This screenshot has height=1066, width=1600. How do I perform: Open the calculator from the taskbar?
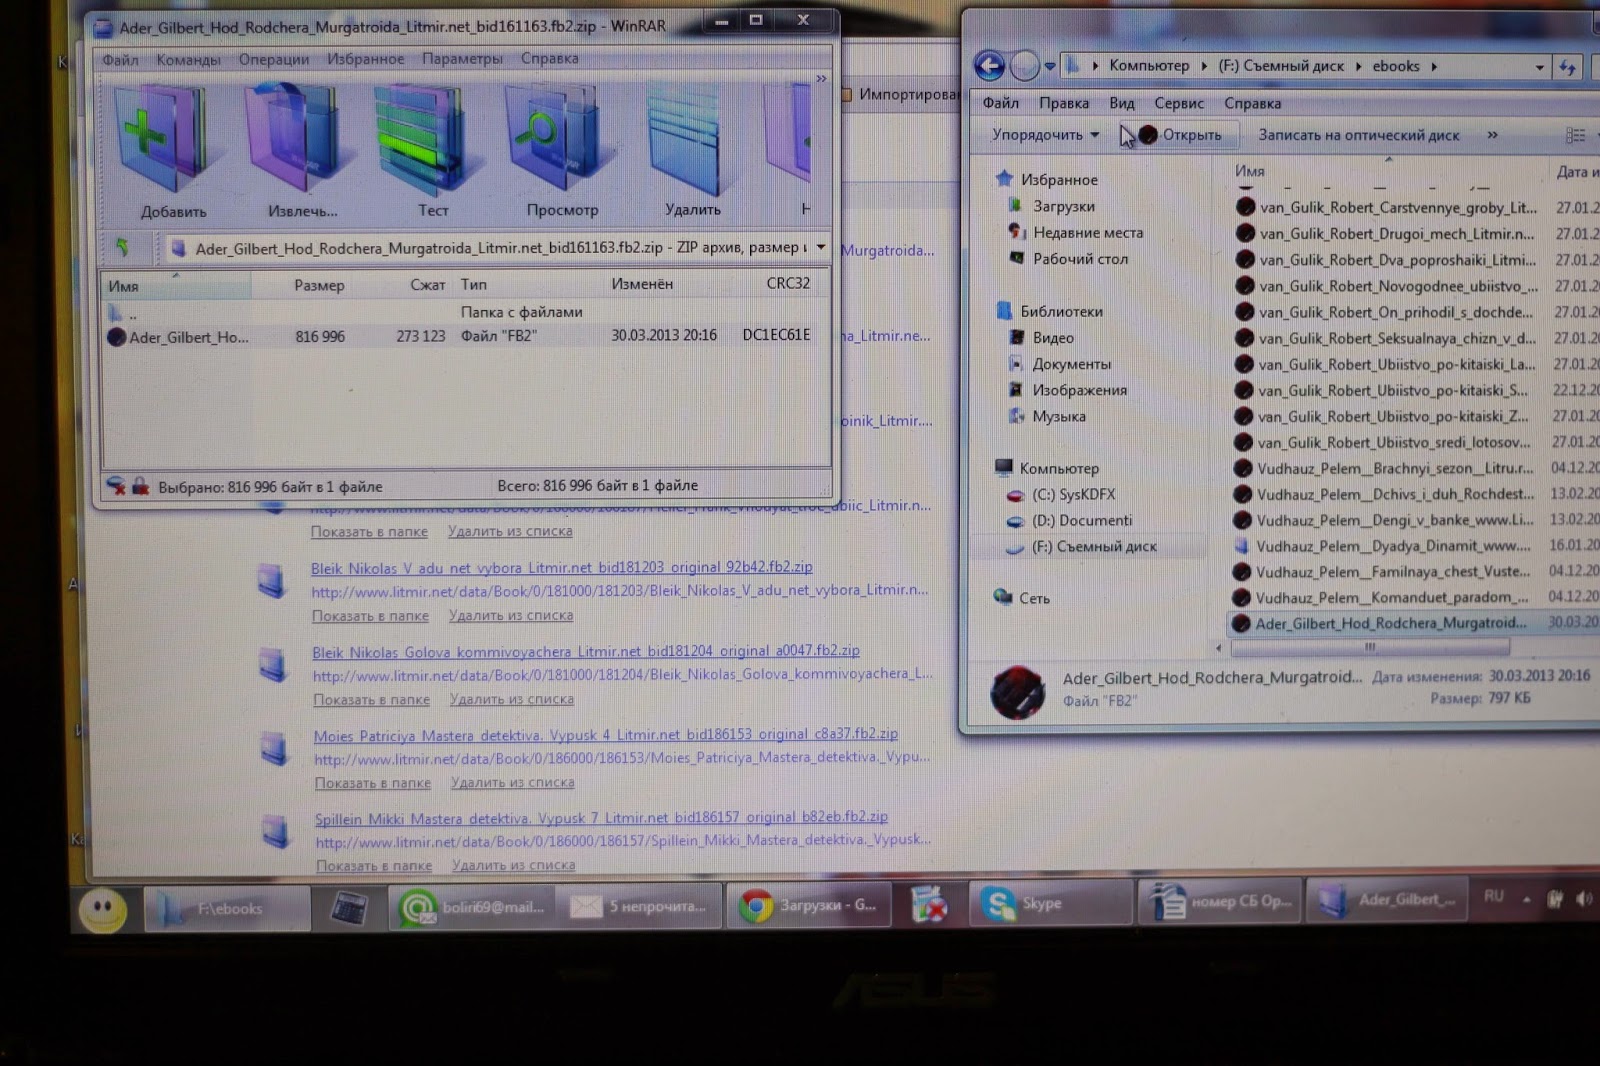(347, 908)
